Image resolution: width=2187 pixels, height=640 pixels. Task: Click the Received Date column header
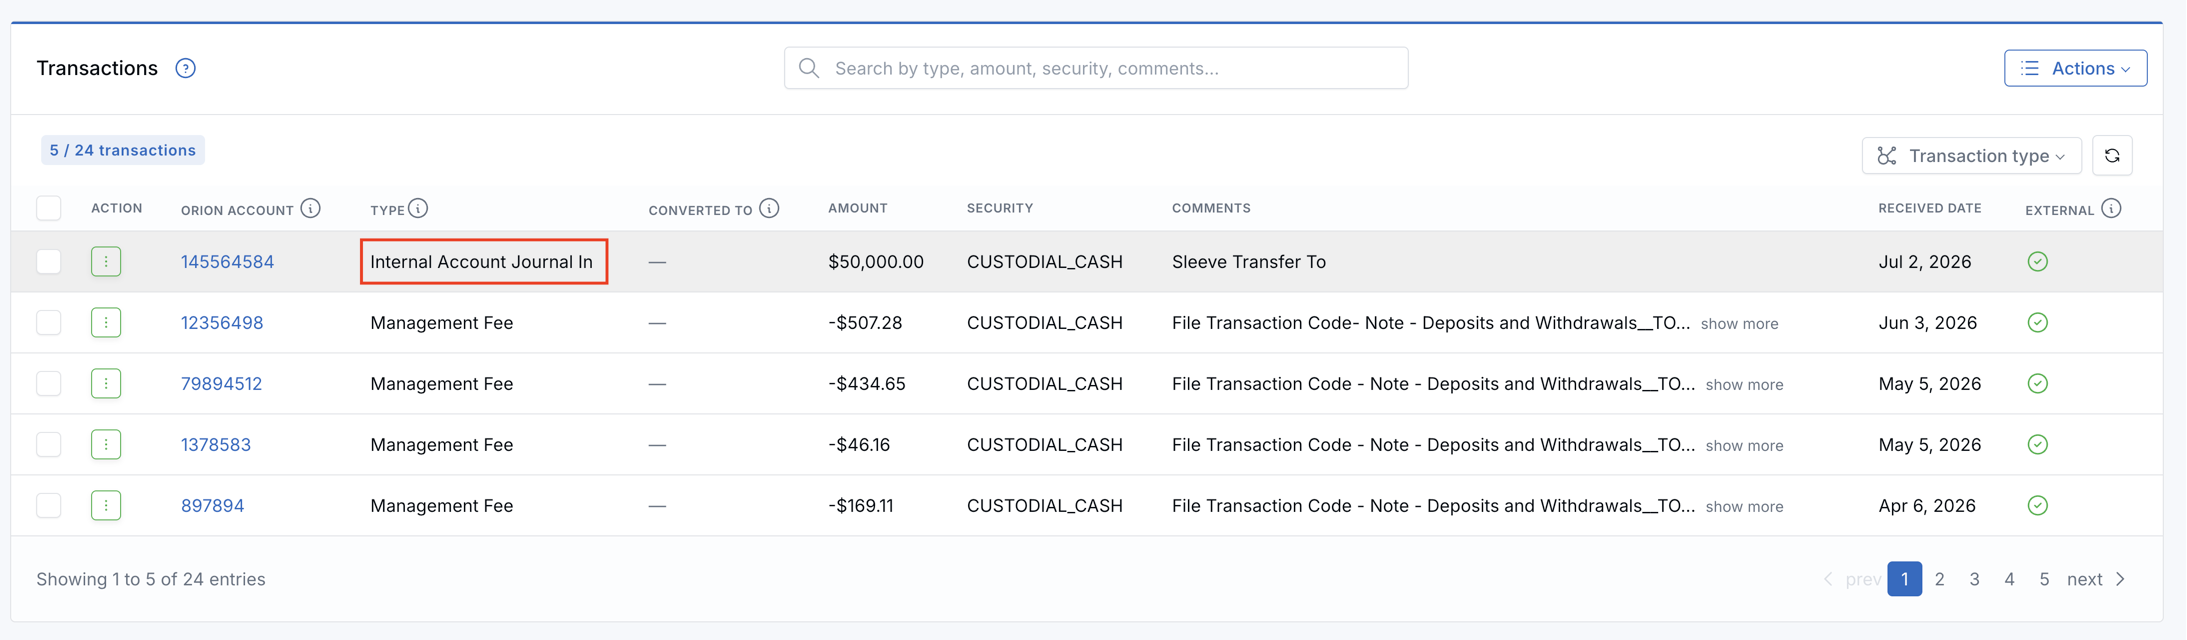(x=1930, y=208)
